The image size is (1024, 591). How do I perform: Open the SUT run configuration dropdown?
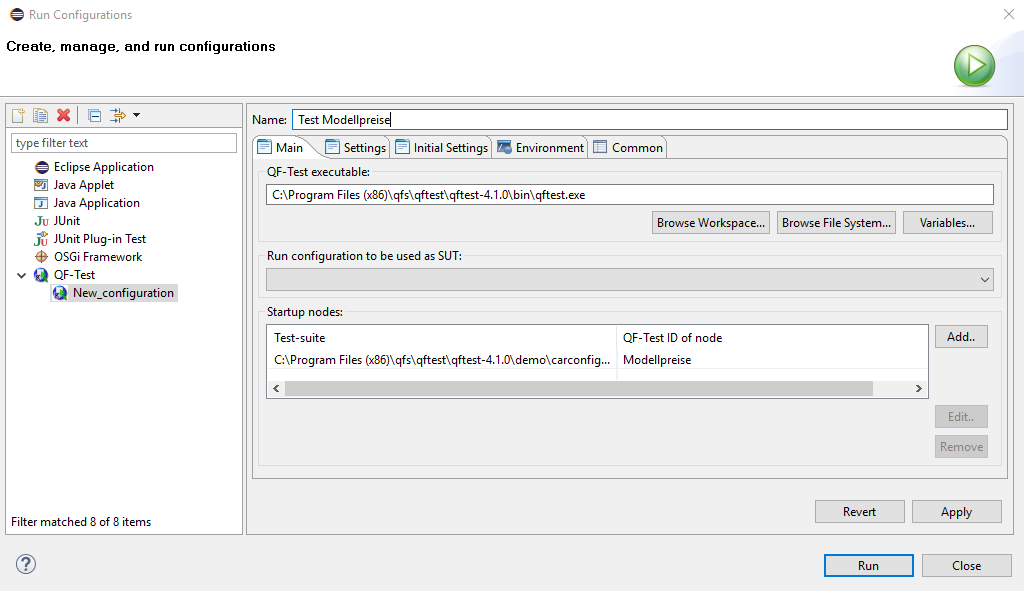(630, 280)
